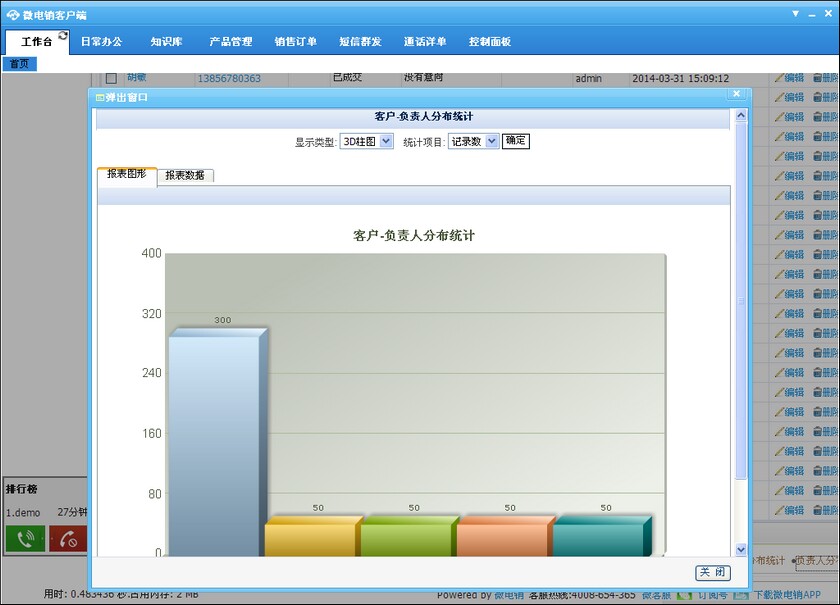The height and width of the screenshot is (605, 840).
Task: Click the tall blue bar labeled 300
Action: click(218, 442)
